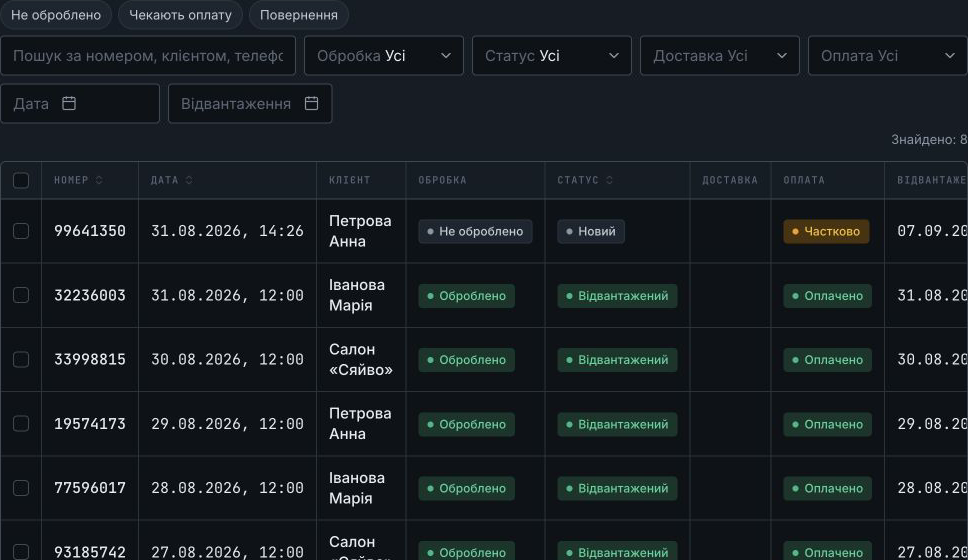968x560 pixels.
Task: Click Відвантажений badge of order 19574173
Action: pos(617,424)
